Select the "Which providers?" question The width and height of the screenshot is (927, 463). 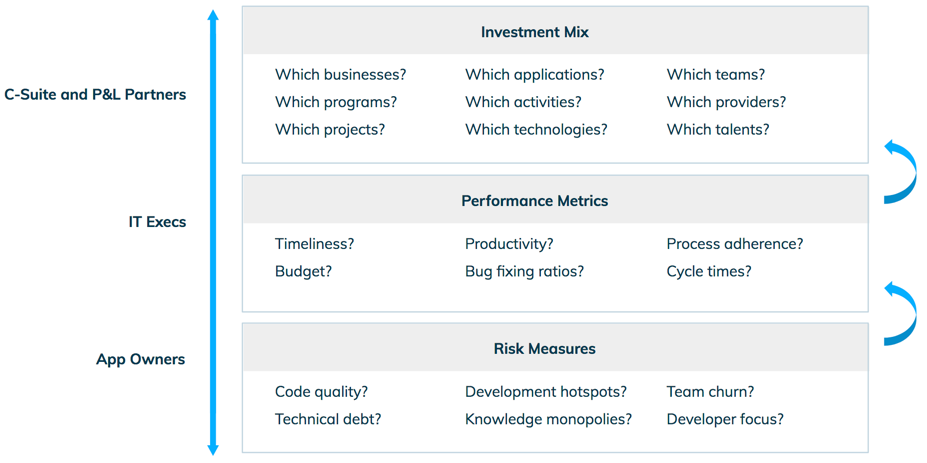726,102
